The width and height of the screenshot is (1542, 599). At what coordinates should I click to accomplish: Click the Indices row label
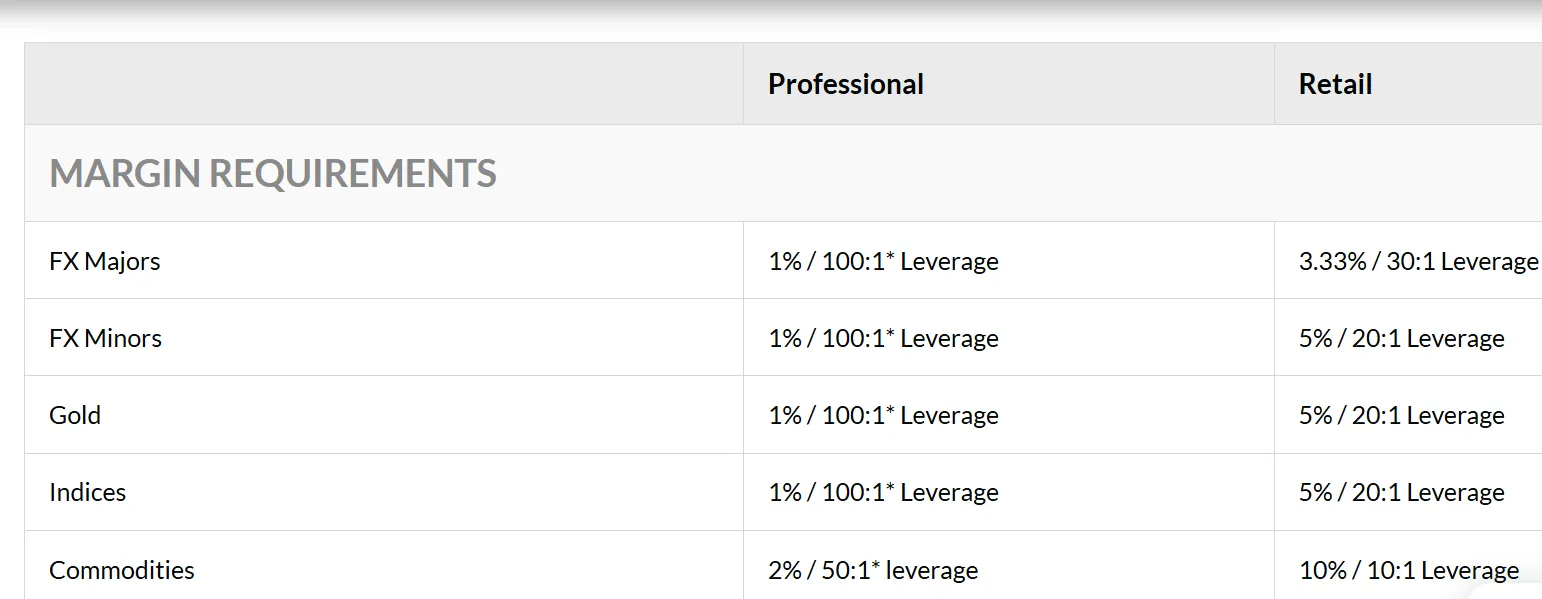(88, 492)
